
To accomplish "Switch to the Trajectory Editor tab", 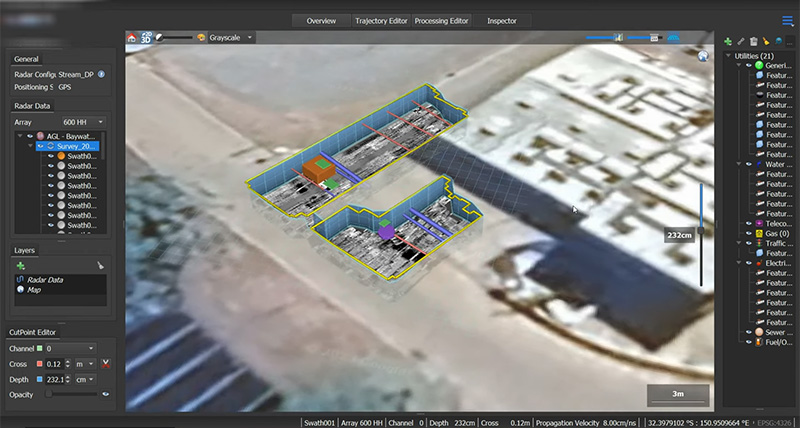I will [x=383, y=20].
